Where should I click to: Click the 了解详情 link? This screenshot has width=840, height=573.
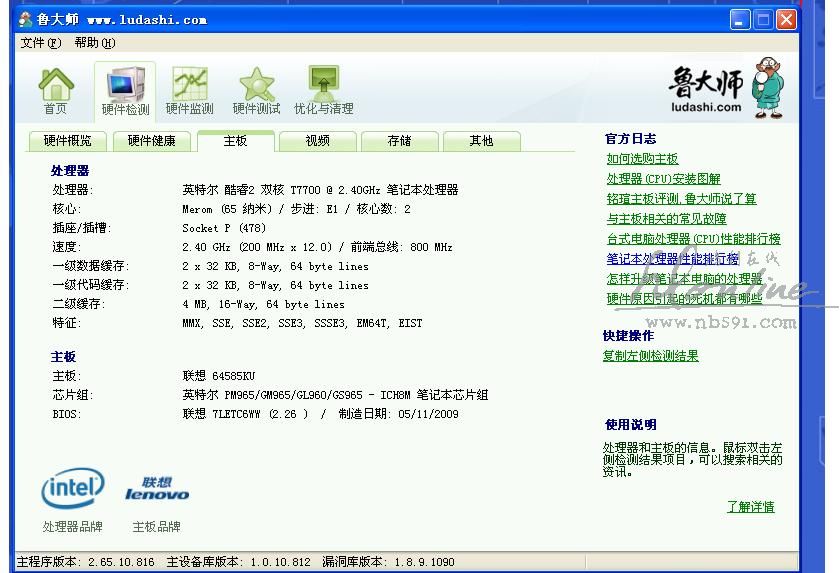point(751,507)
